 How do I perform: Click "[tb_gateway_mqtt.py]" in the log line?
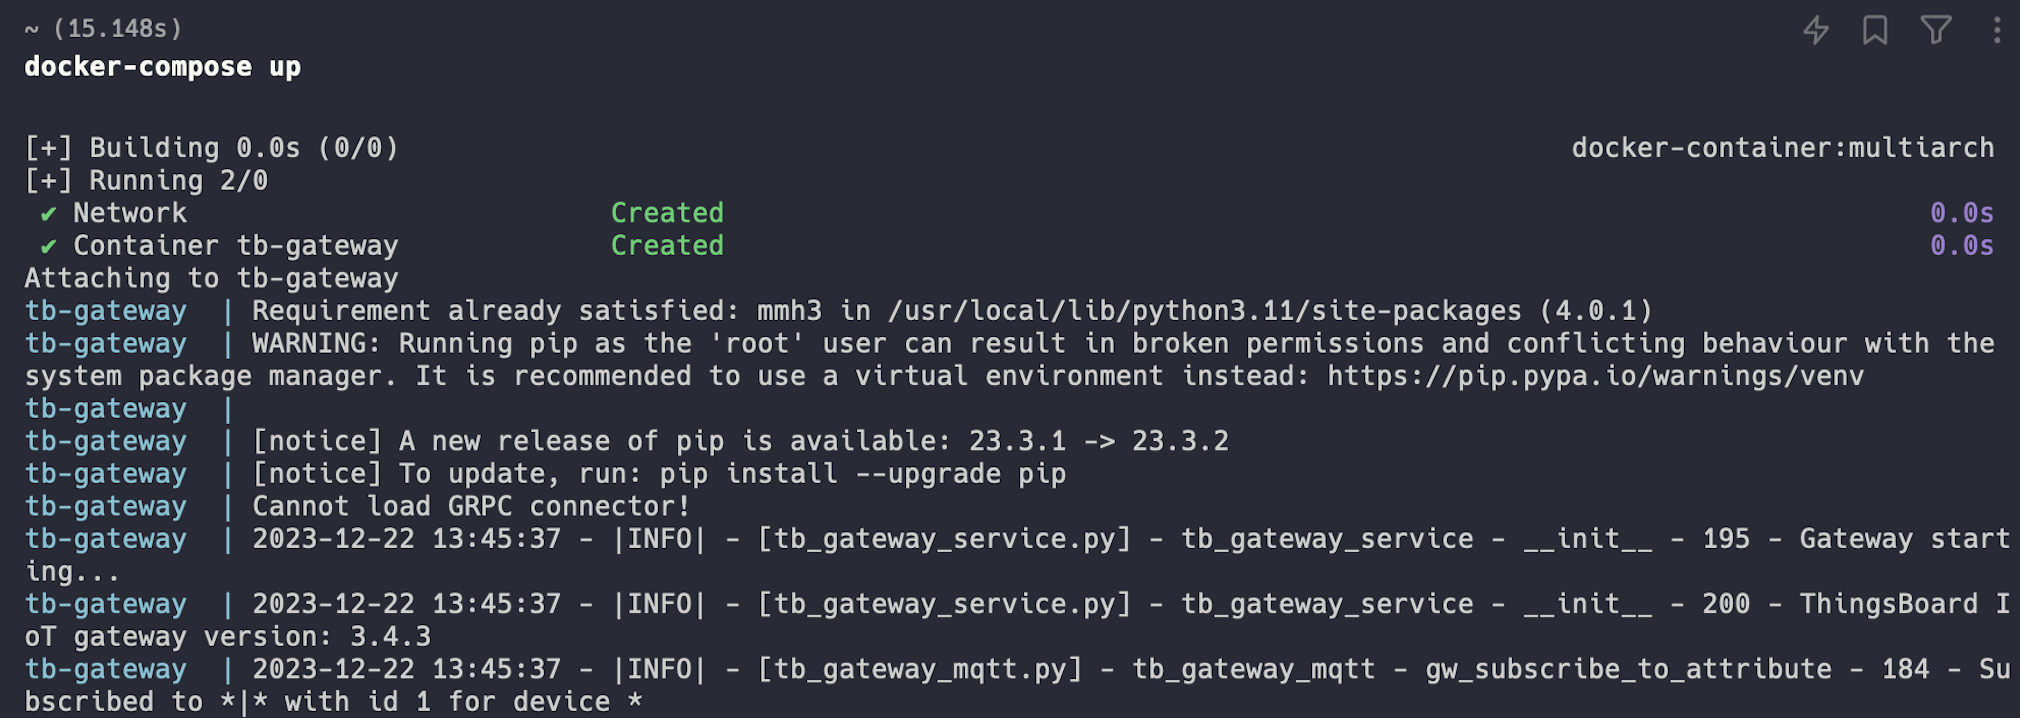[919, 669]
